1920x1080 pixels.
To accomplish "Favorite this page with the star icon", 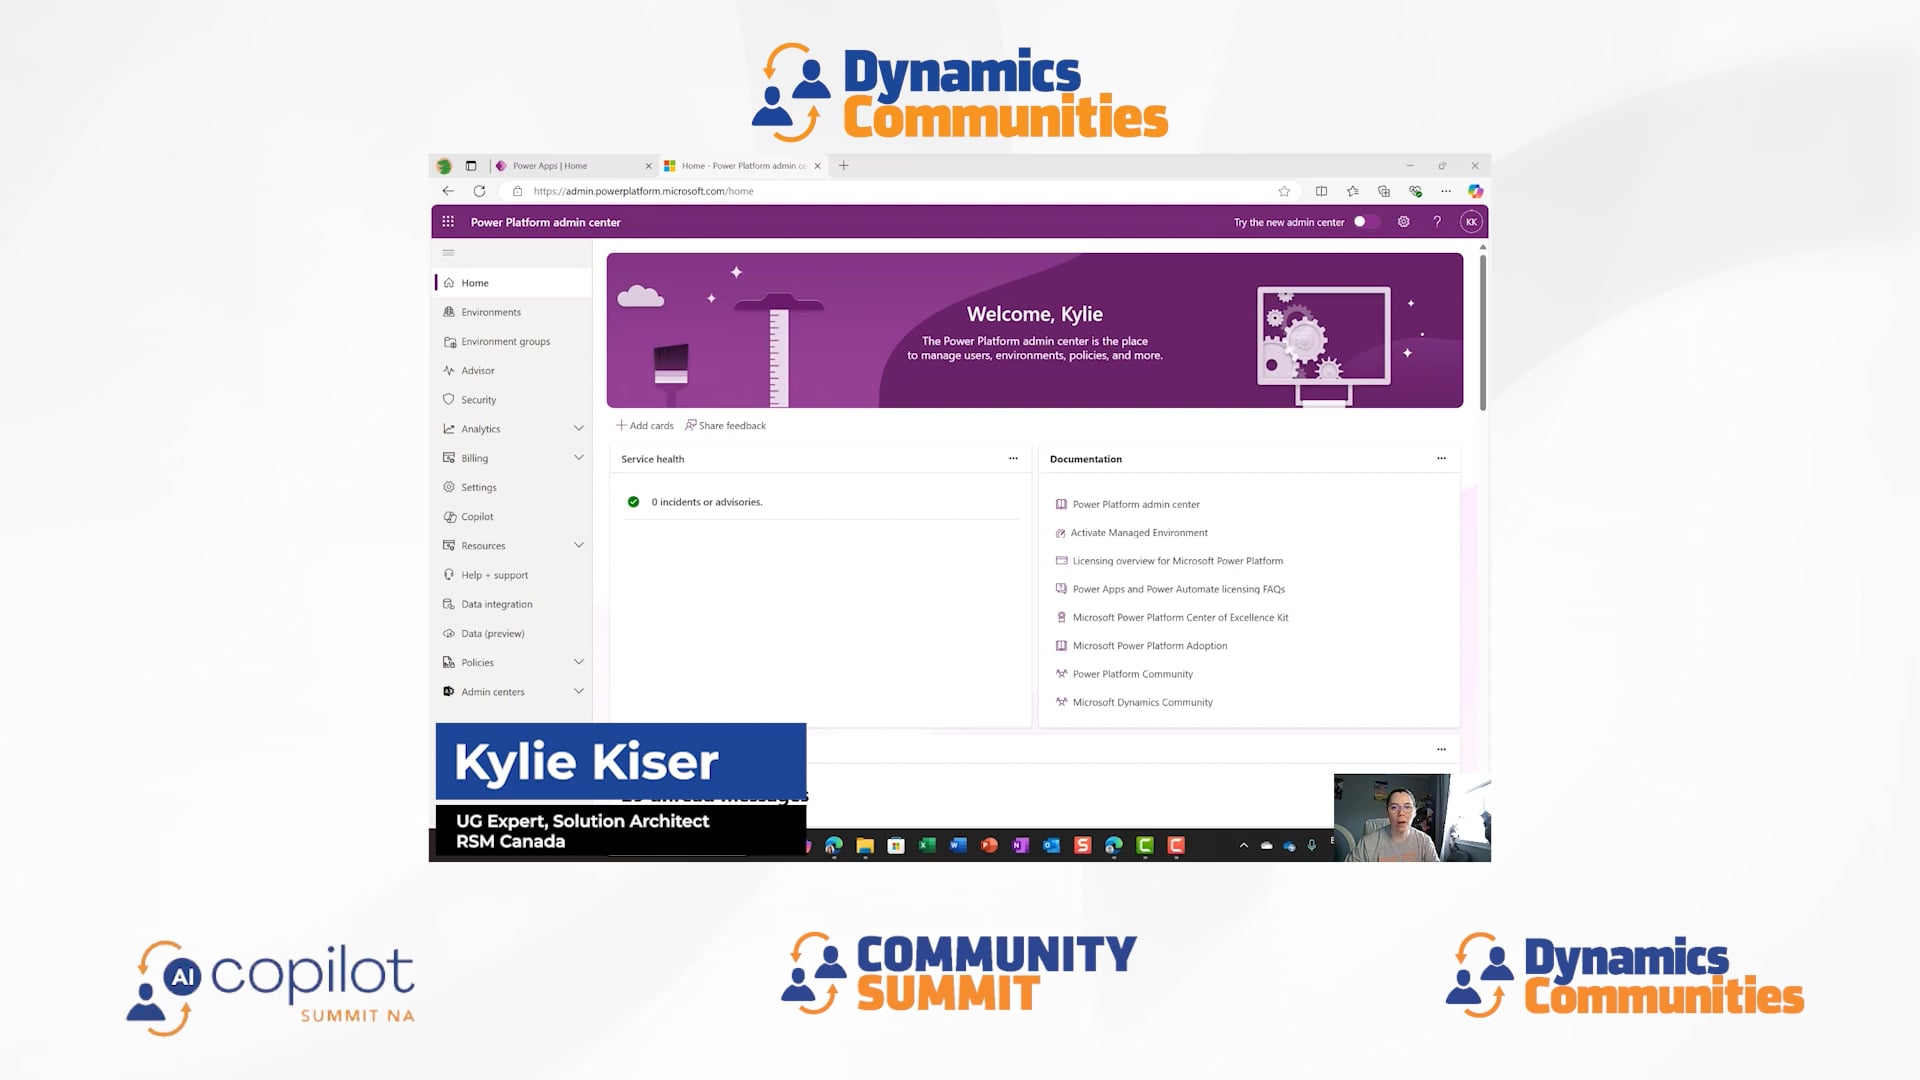I will point(1284,191).
